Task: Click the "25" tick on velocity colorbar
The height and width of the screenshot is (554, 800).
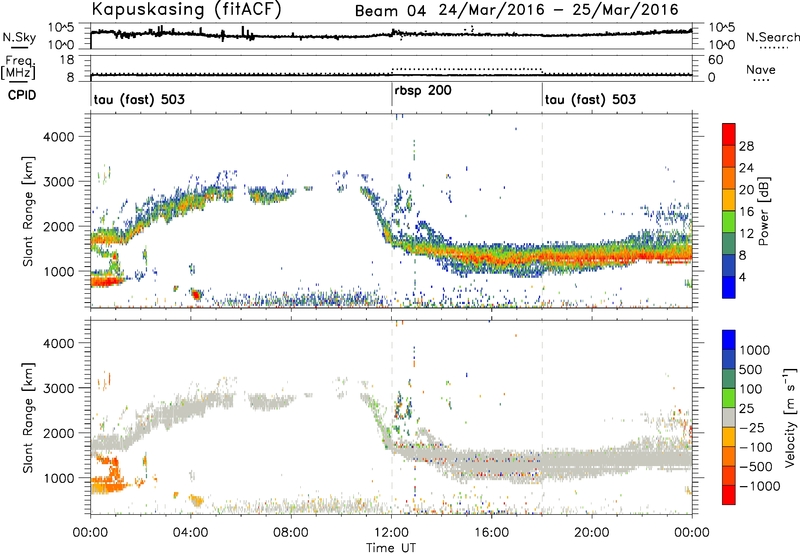Action: pyautogui.click(x=747, y=408)
